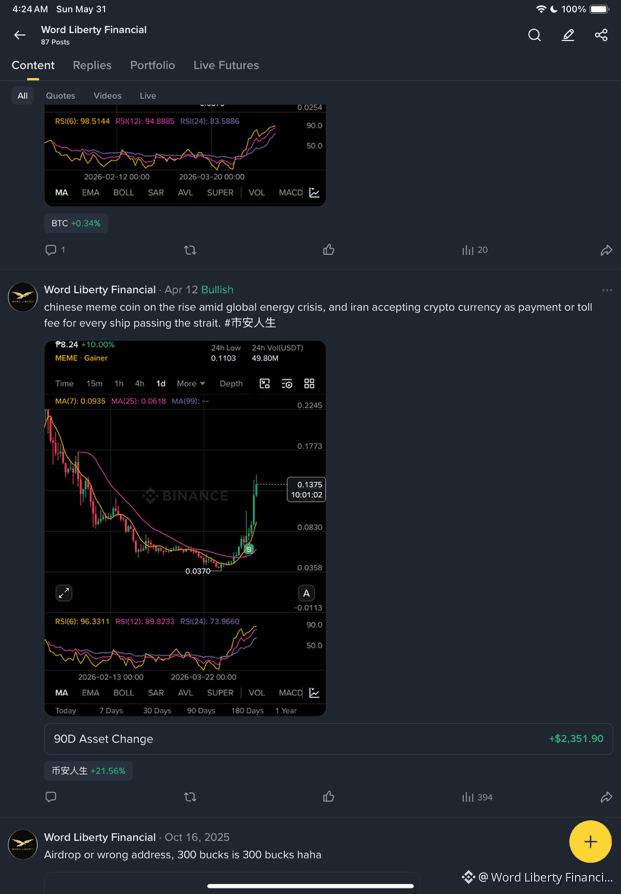The width and height of the screenshot is (621, 894).
Task: View stats showing 20 views
Action: point(474,250)
